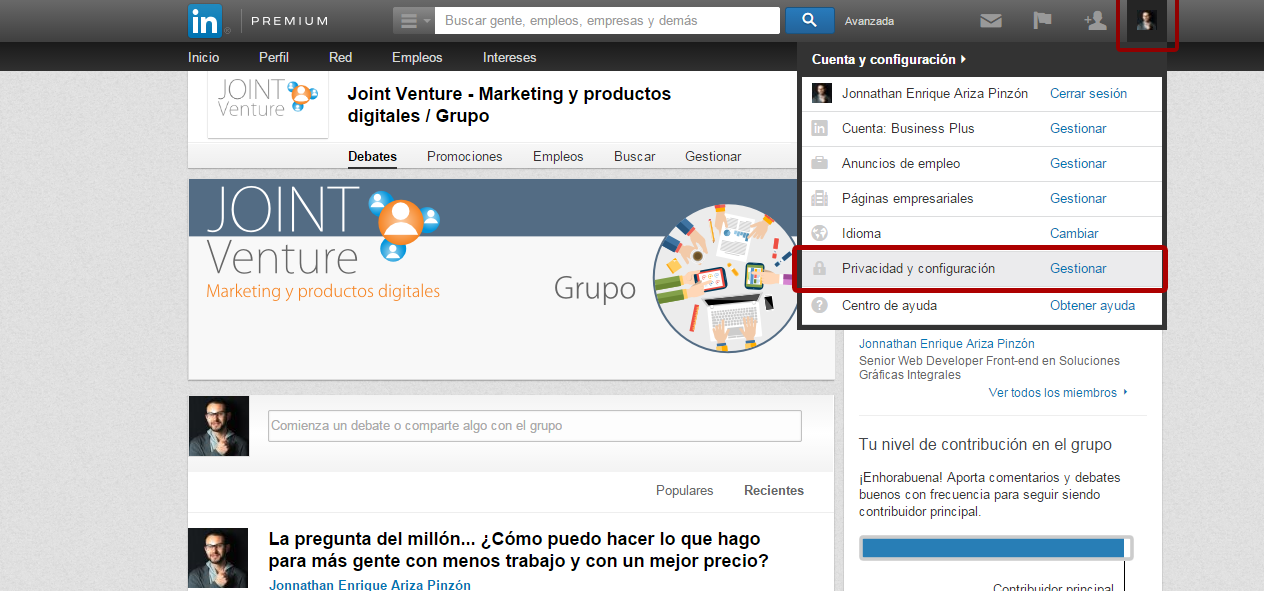Viewport: 1264px width, 591px height.
Task: Open the group Gestionar tab
Action: tap(713, 156)
